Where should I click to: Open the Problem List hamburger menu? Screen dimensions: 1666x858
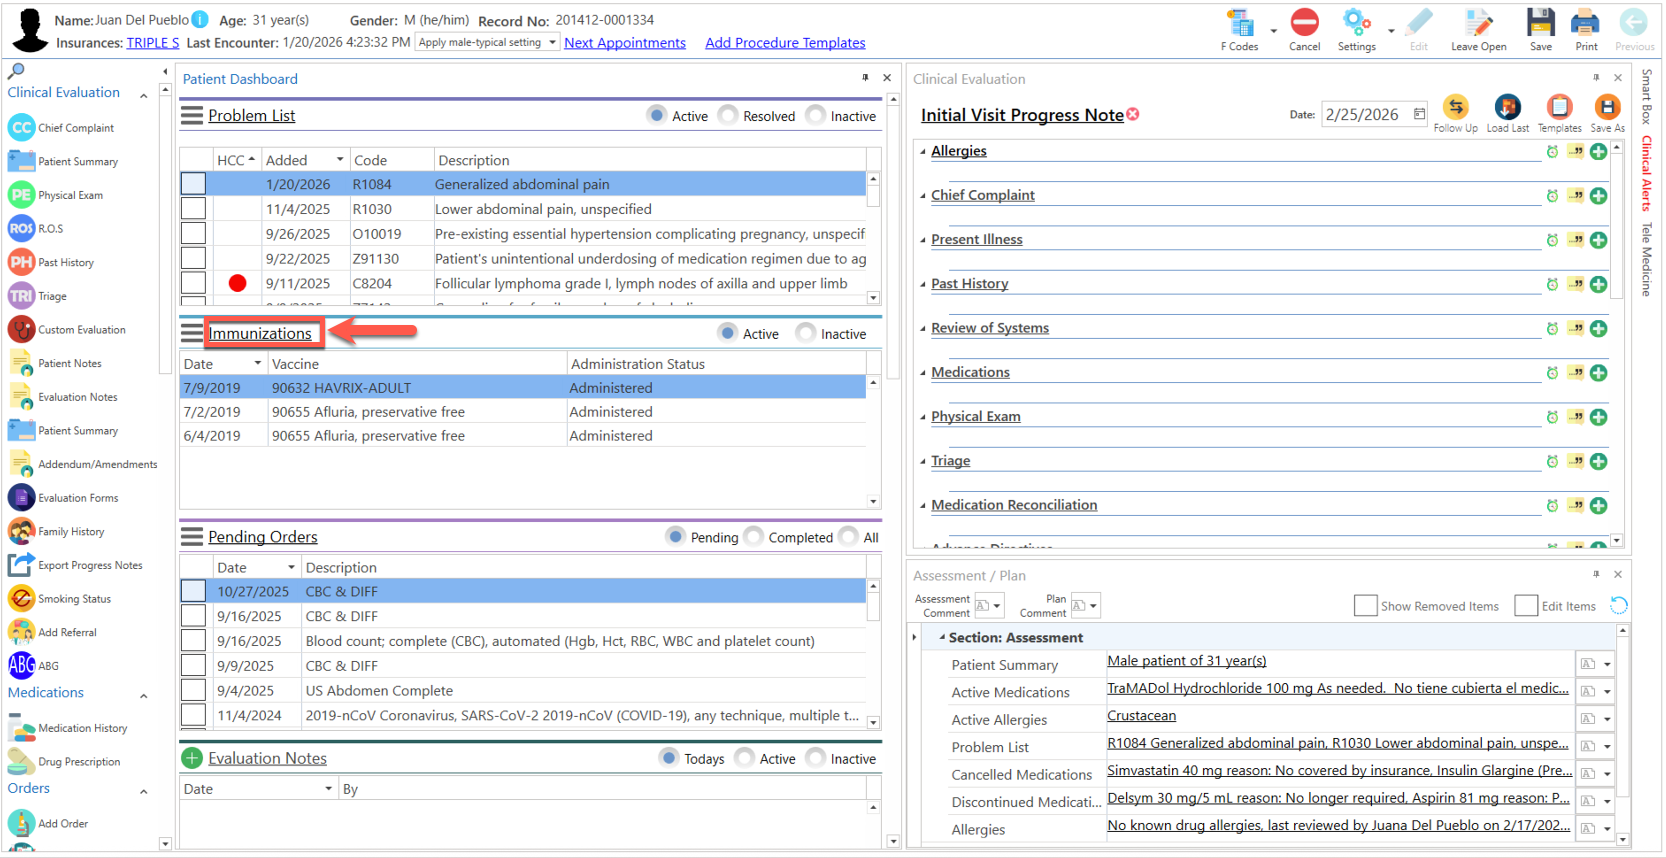(192, 115)
